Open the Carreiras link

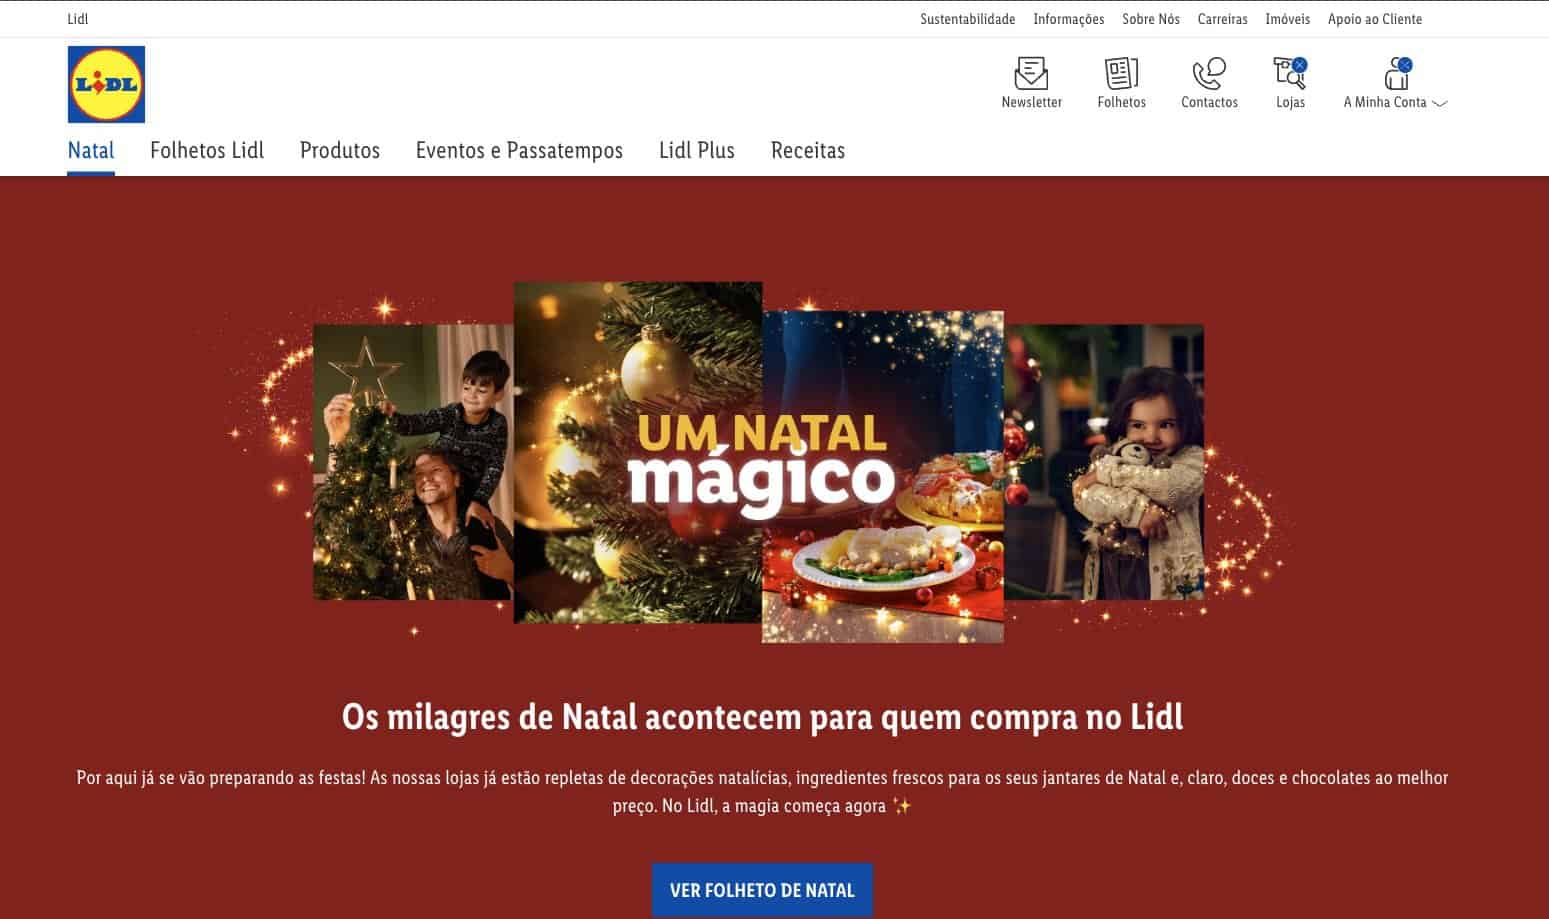1222,19
